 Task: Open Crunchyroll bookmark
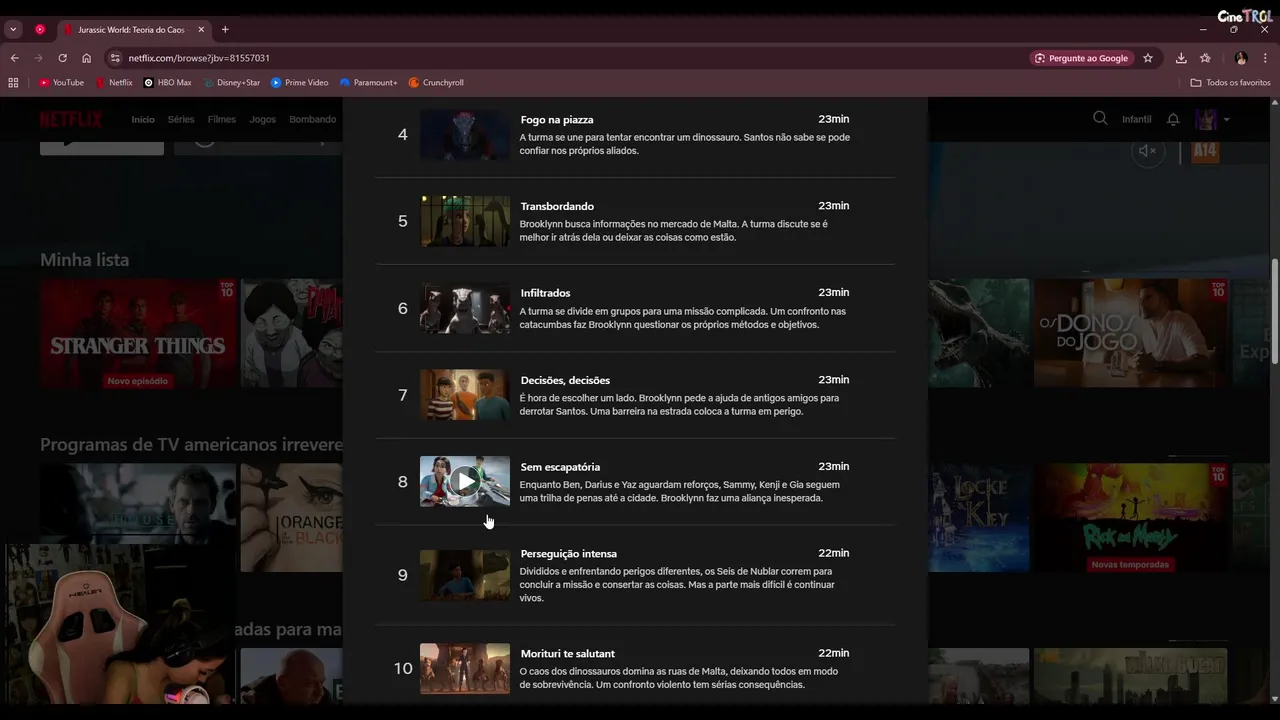(x=436, y=82)
